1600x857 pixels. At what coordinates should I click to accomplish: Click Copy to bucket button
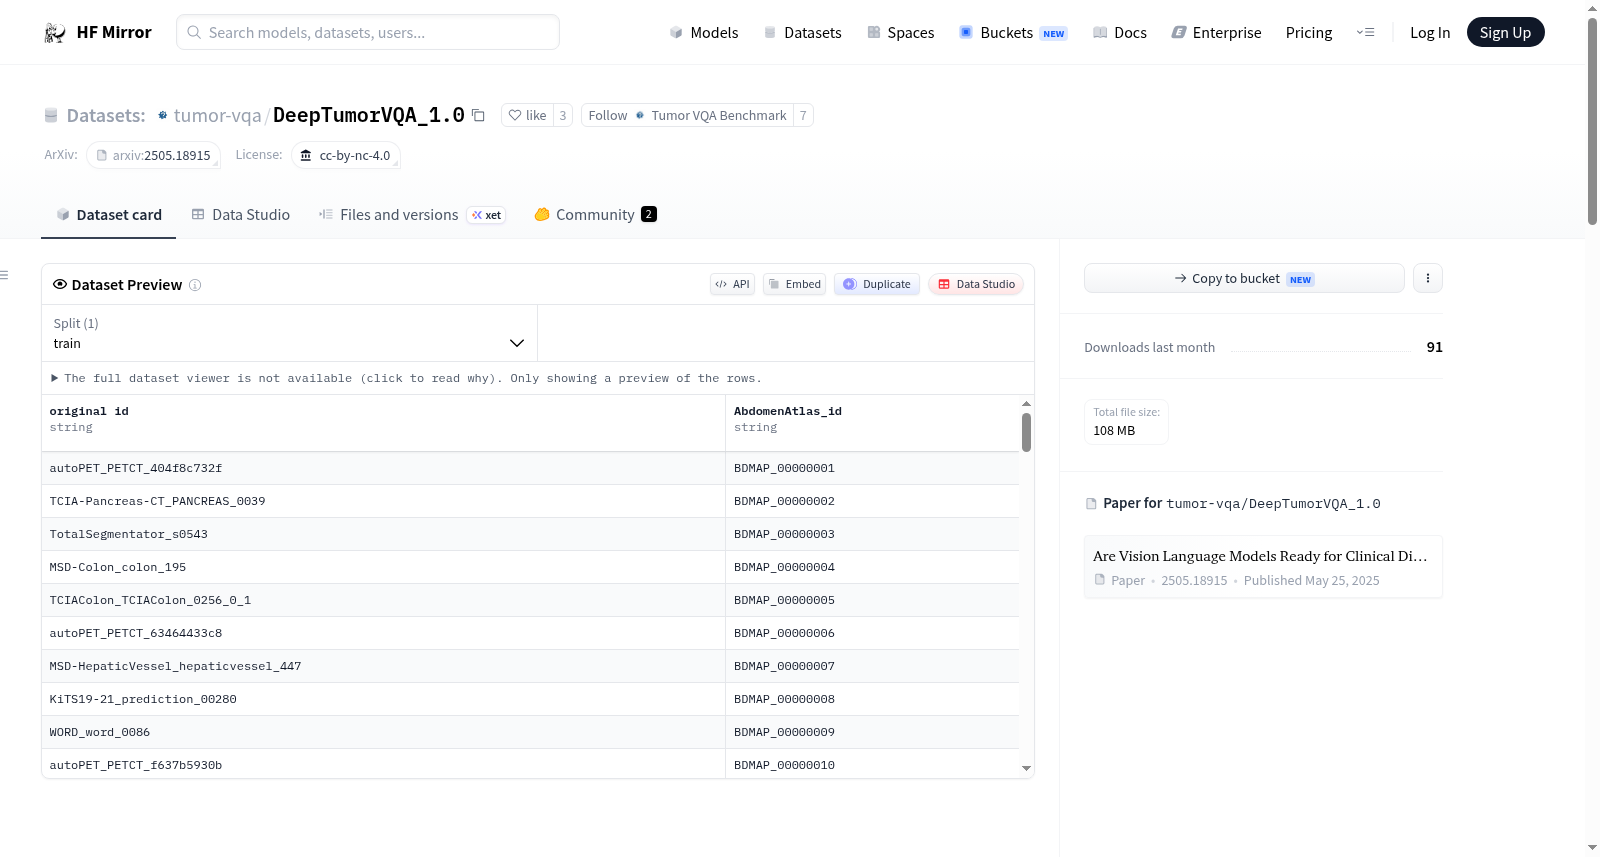coord(1244,278)
